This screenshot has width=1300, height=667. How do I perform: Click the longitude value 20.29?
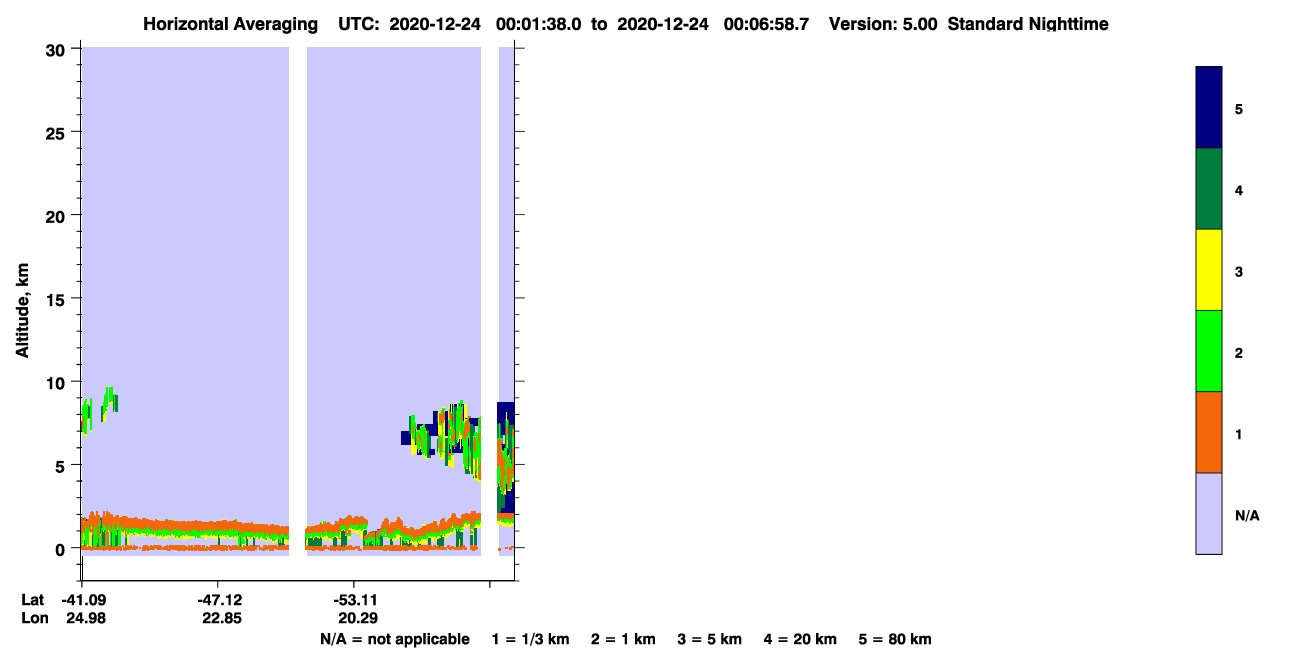tap(357, 618)
